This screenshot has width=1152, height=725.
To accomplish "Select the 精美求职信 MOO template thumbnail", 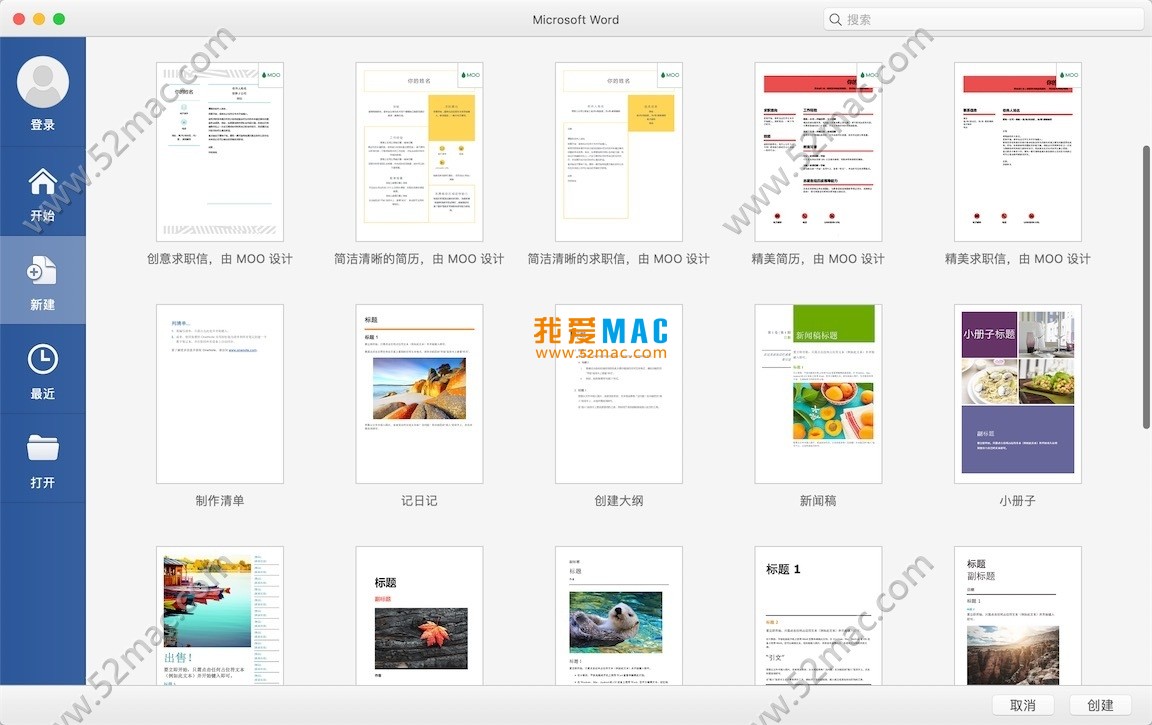I will 1018,152.
